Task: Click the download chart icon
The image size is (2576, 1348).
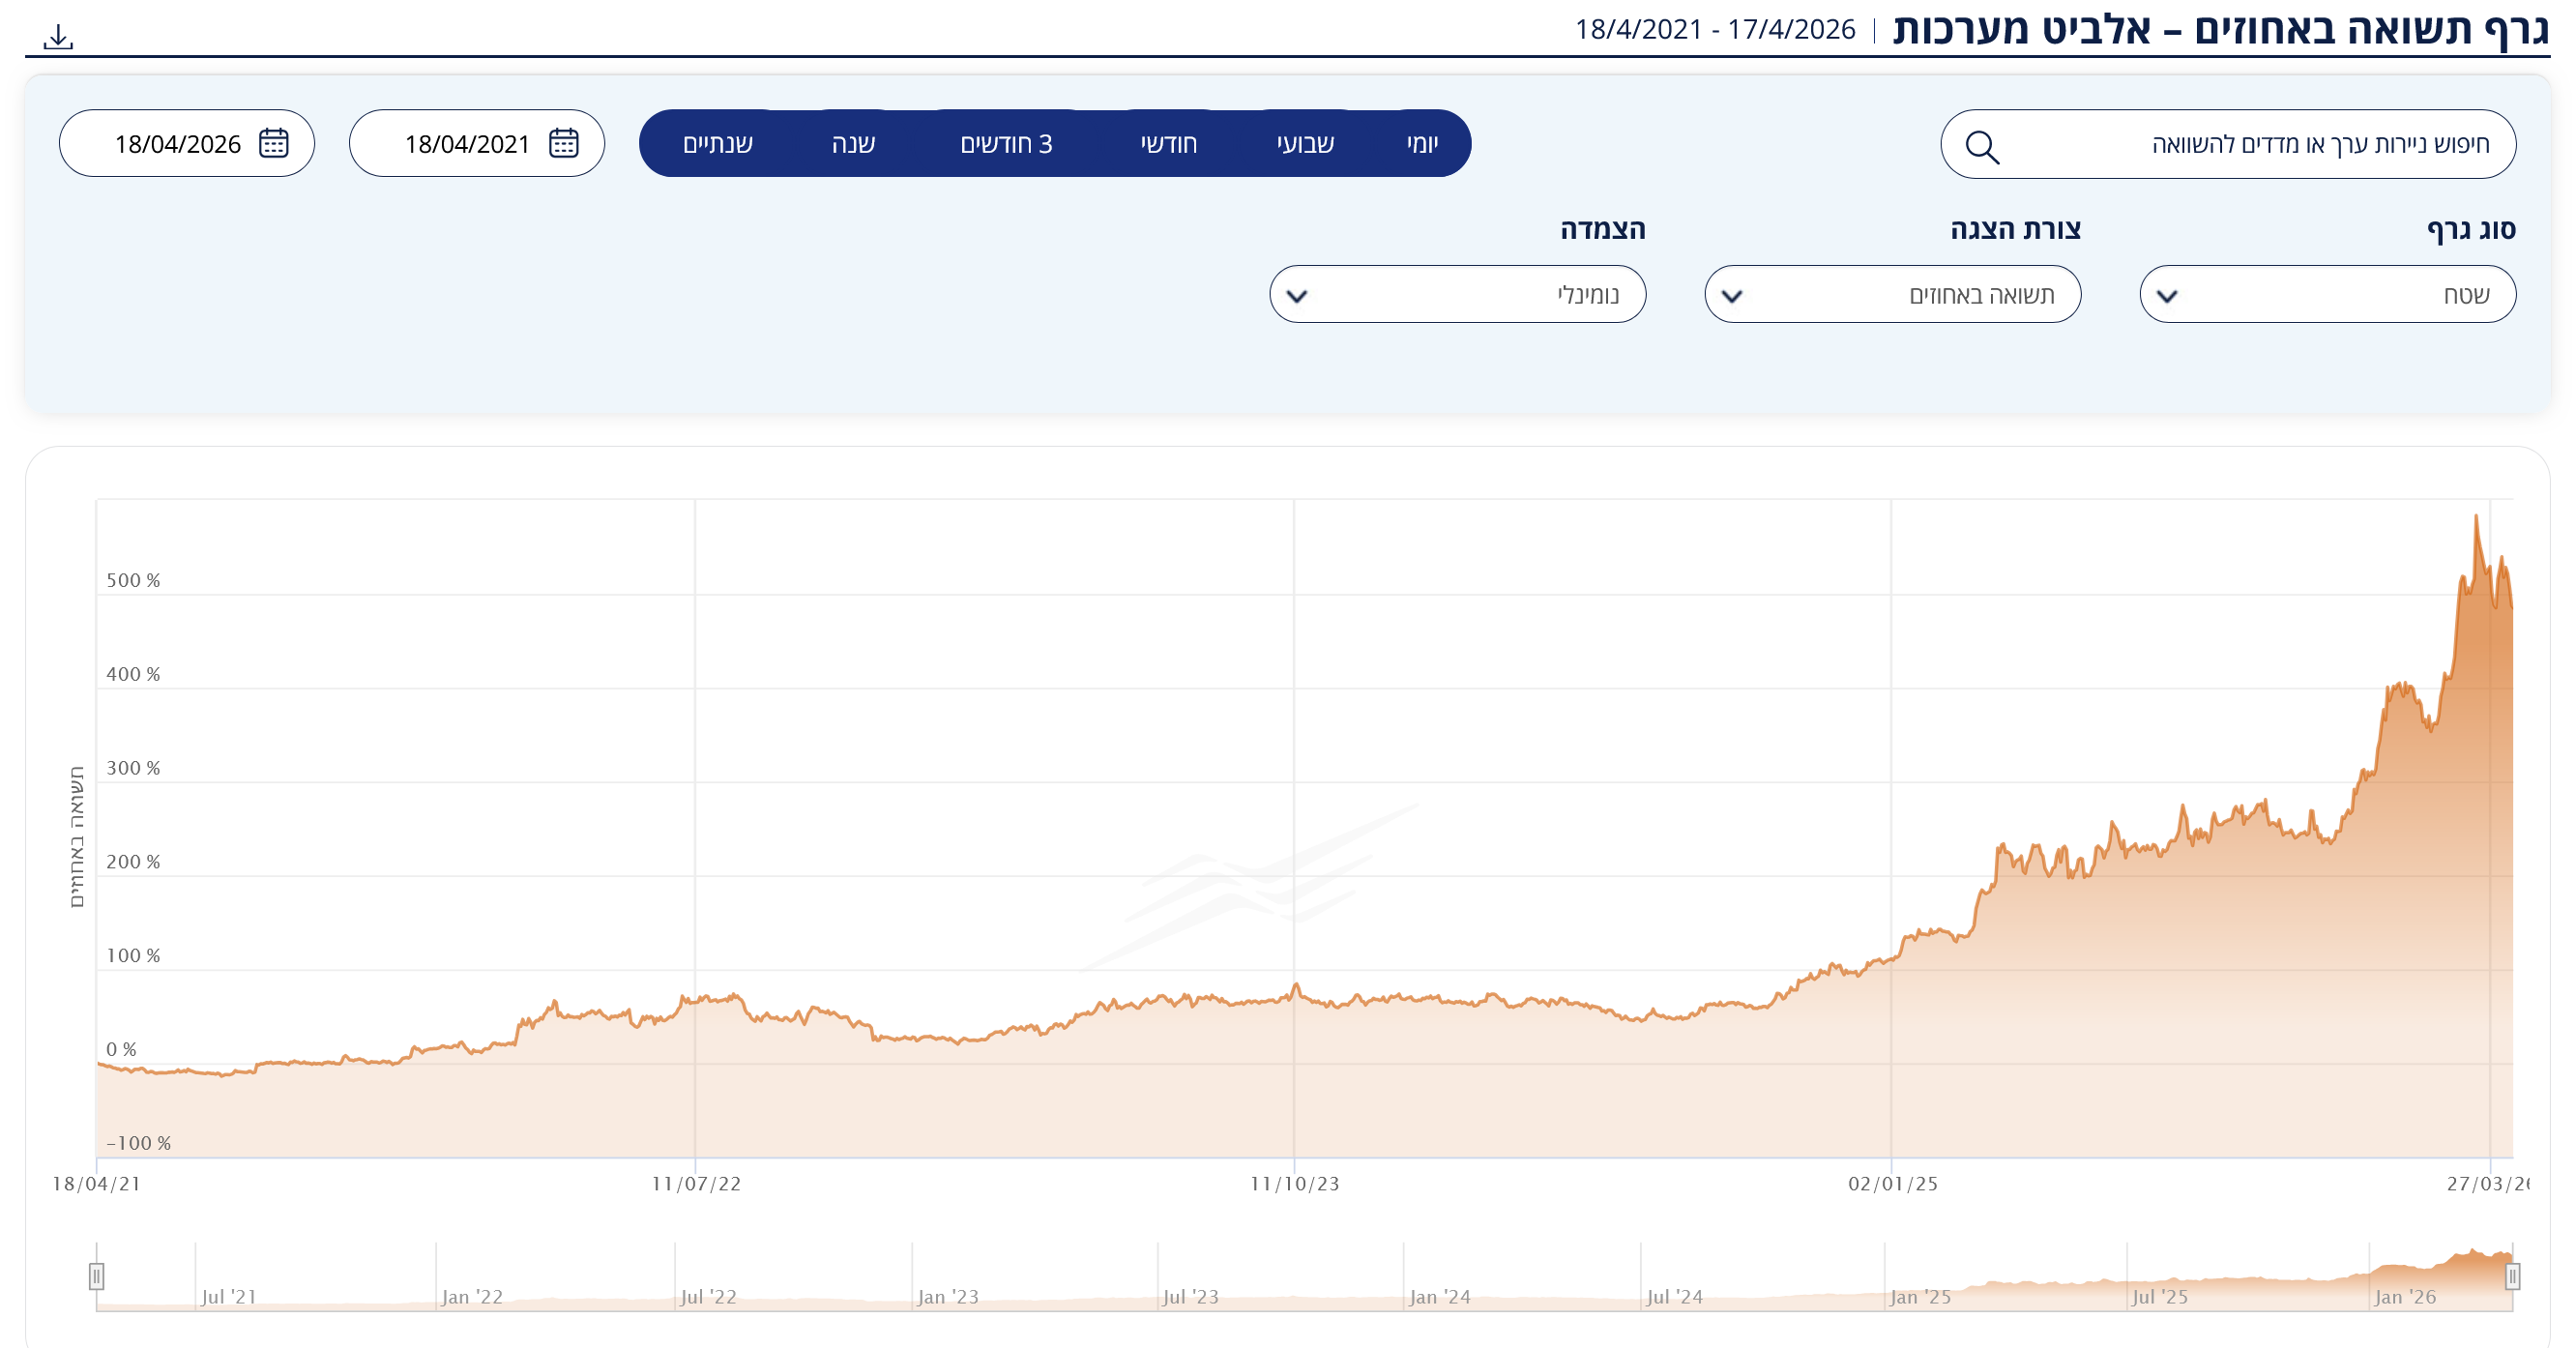Action: click(58, 37)
